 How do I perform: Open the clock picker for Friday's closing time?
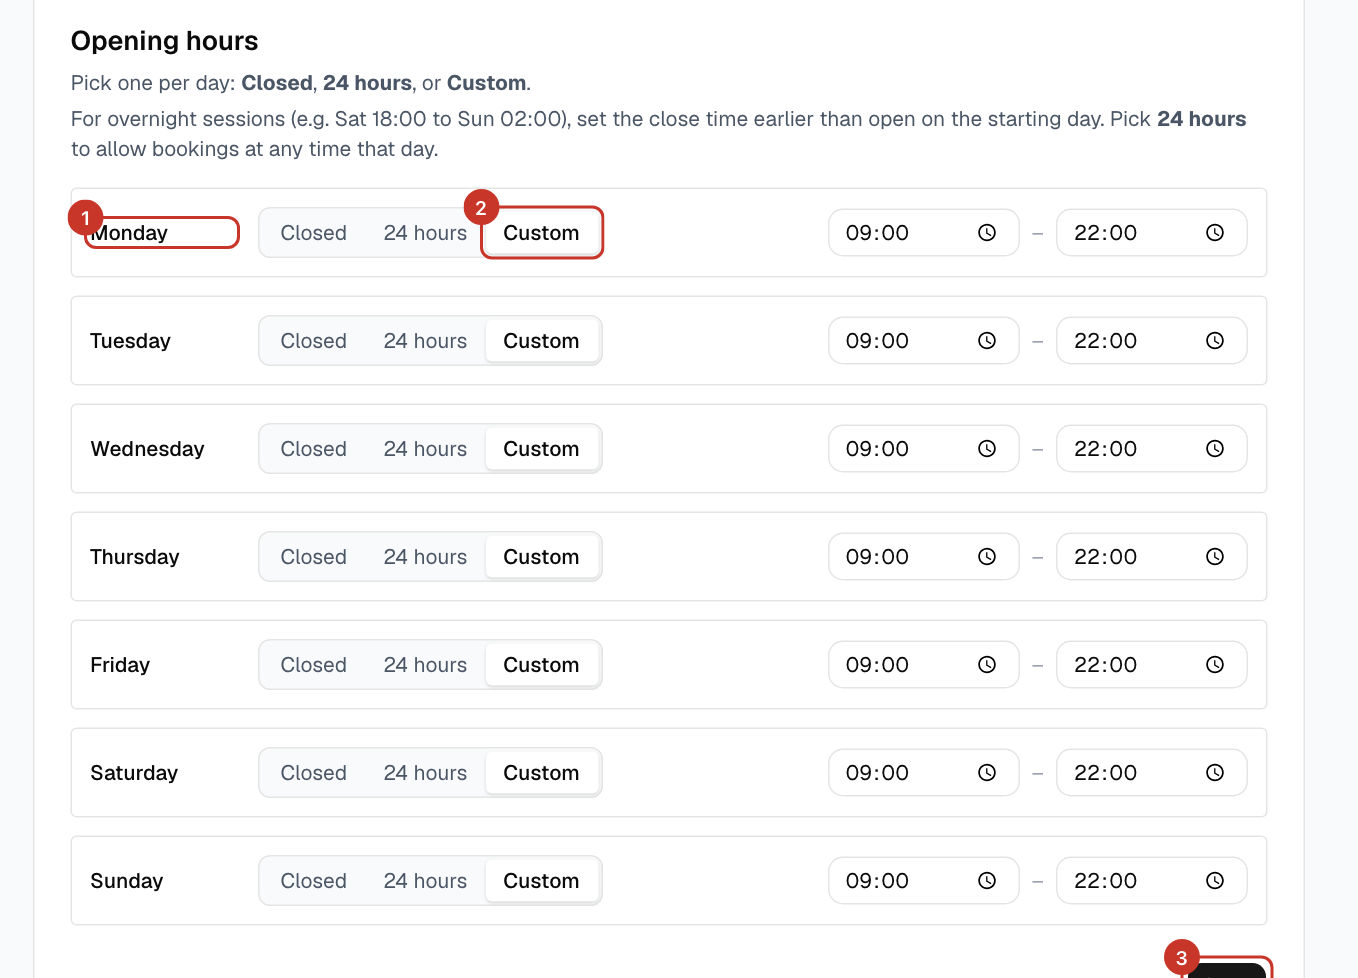click(1215, 665)
